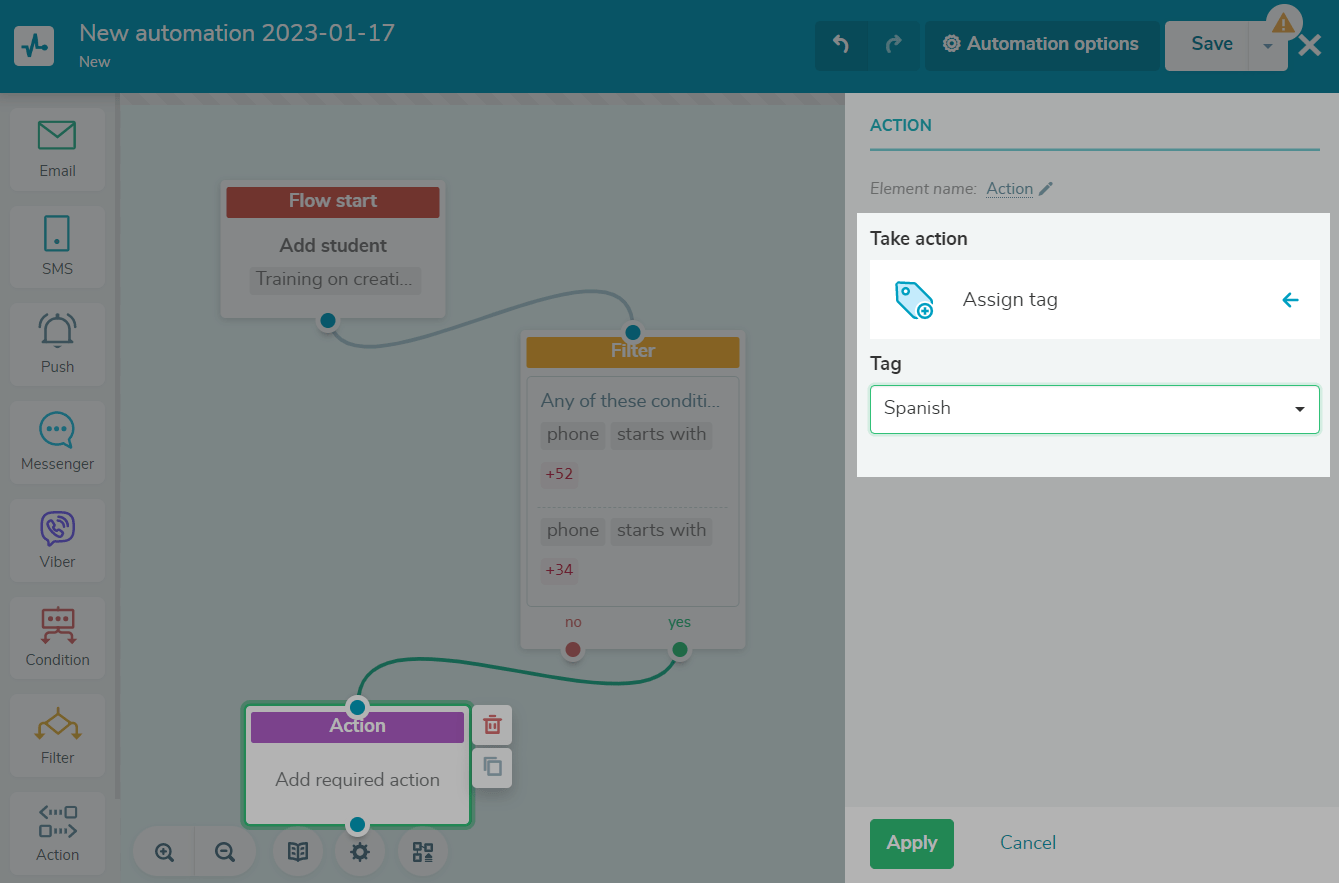Image resolution: width=1339 pixels, height=883 pixels.
Task: Click the Action element name link
Action: (1010, 188)
